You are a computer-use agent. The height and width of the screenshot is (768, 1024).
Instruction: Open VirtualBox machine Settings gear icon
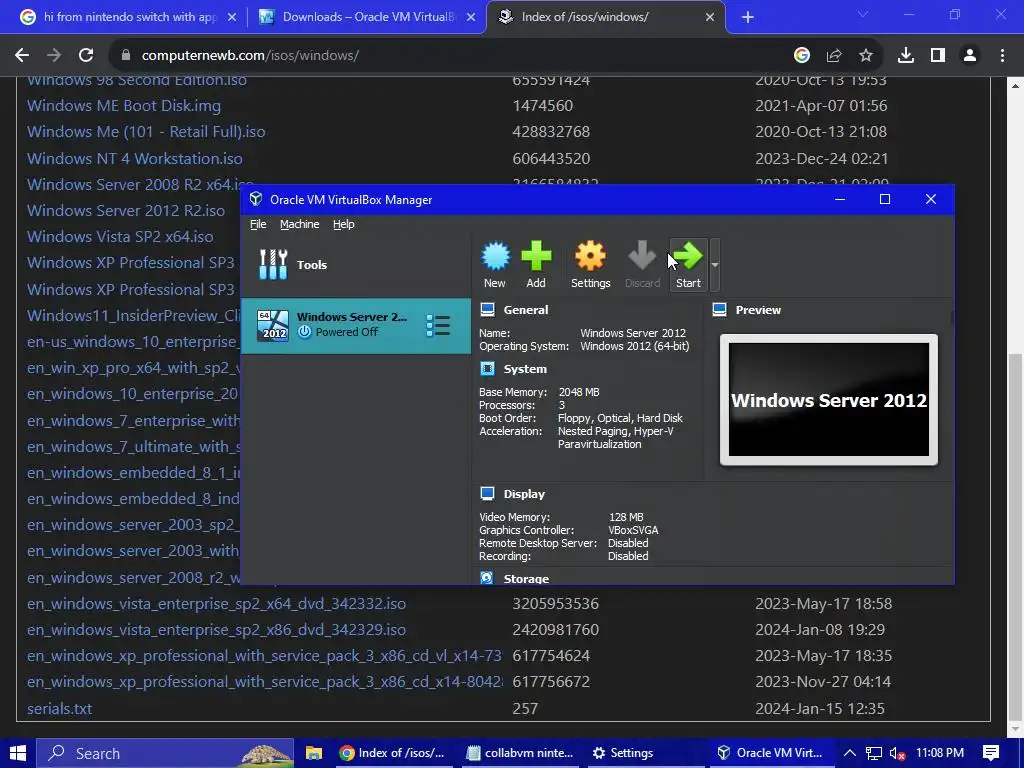[590, 264]
